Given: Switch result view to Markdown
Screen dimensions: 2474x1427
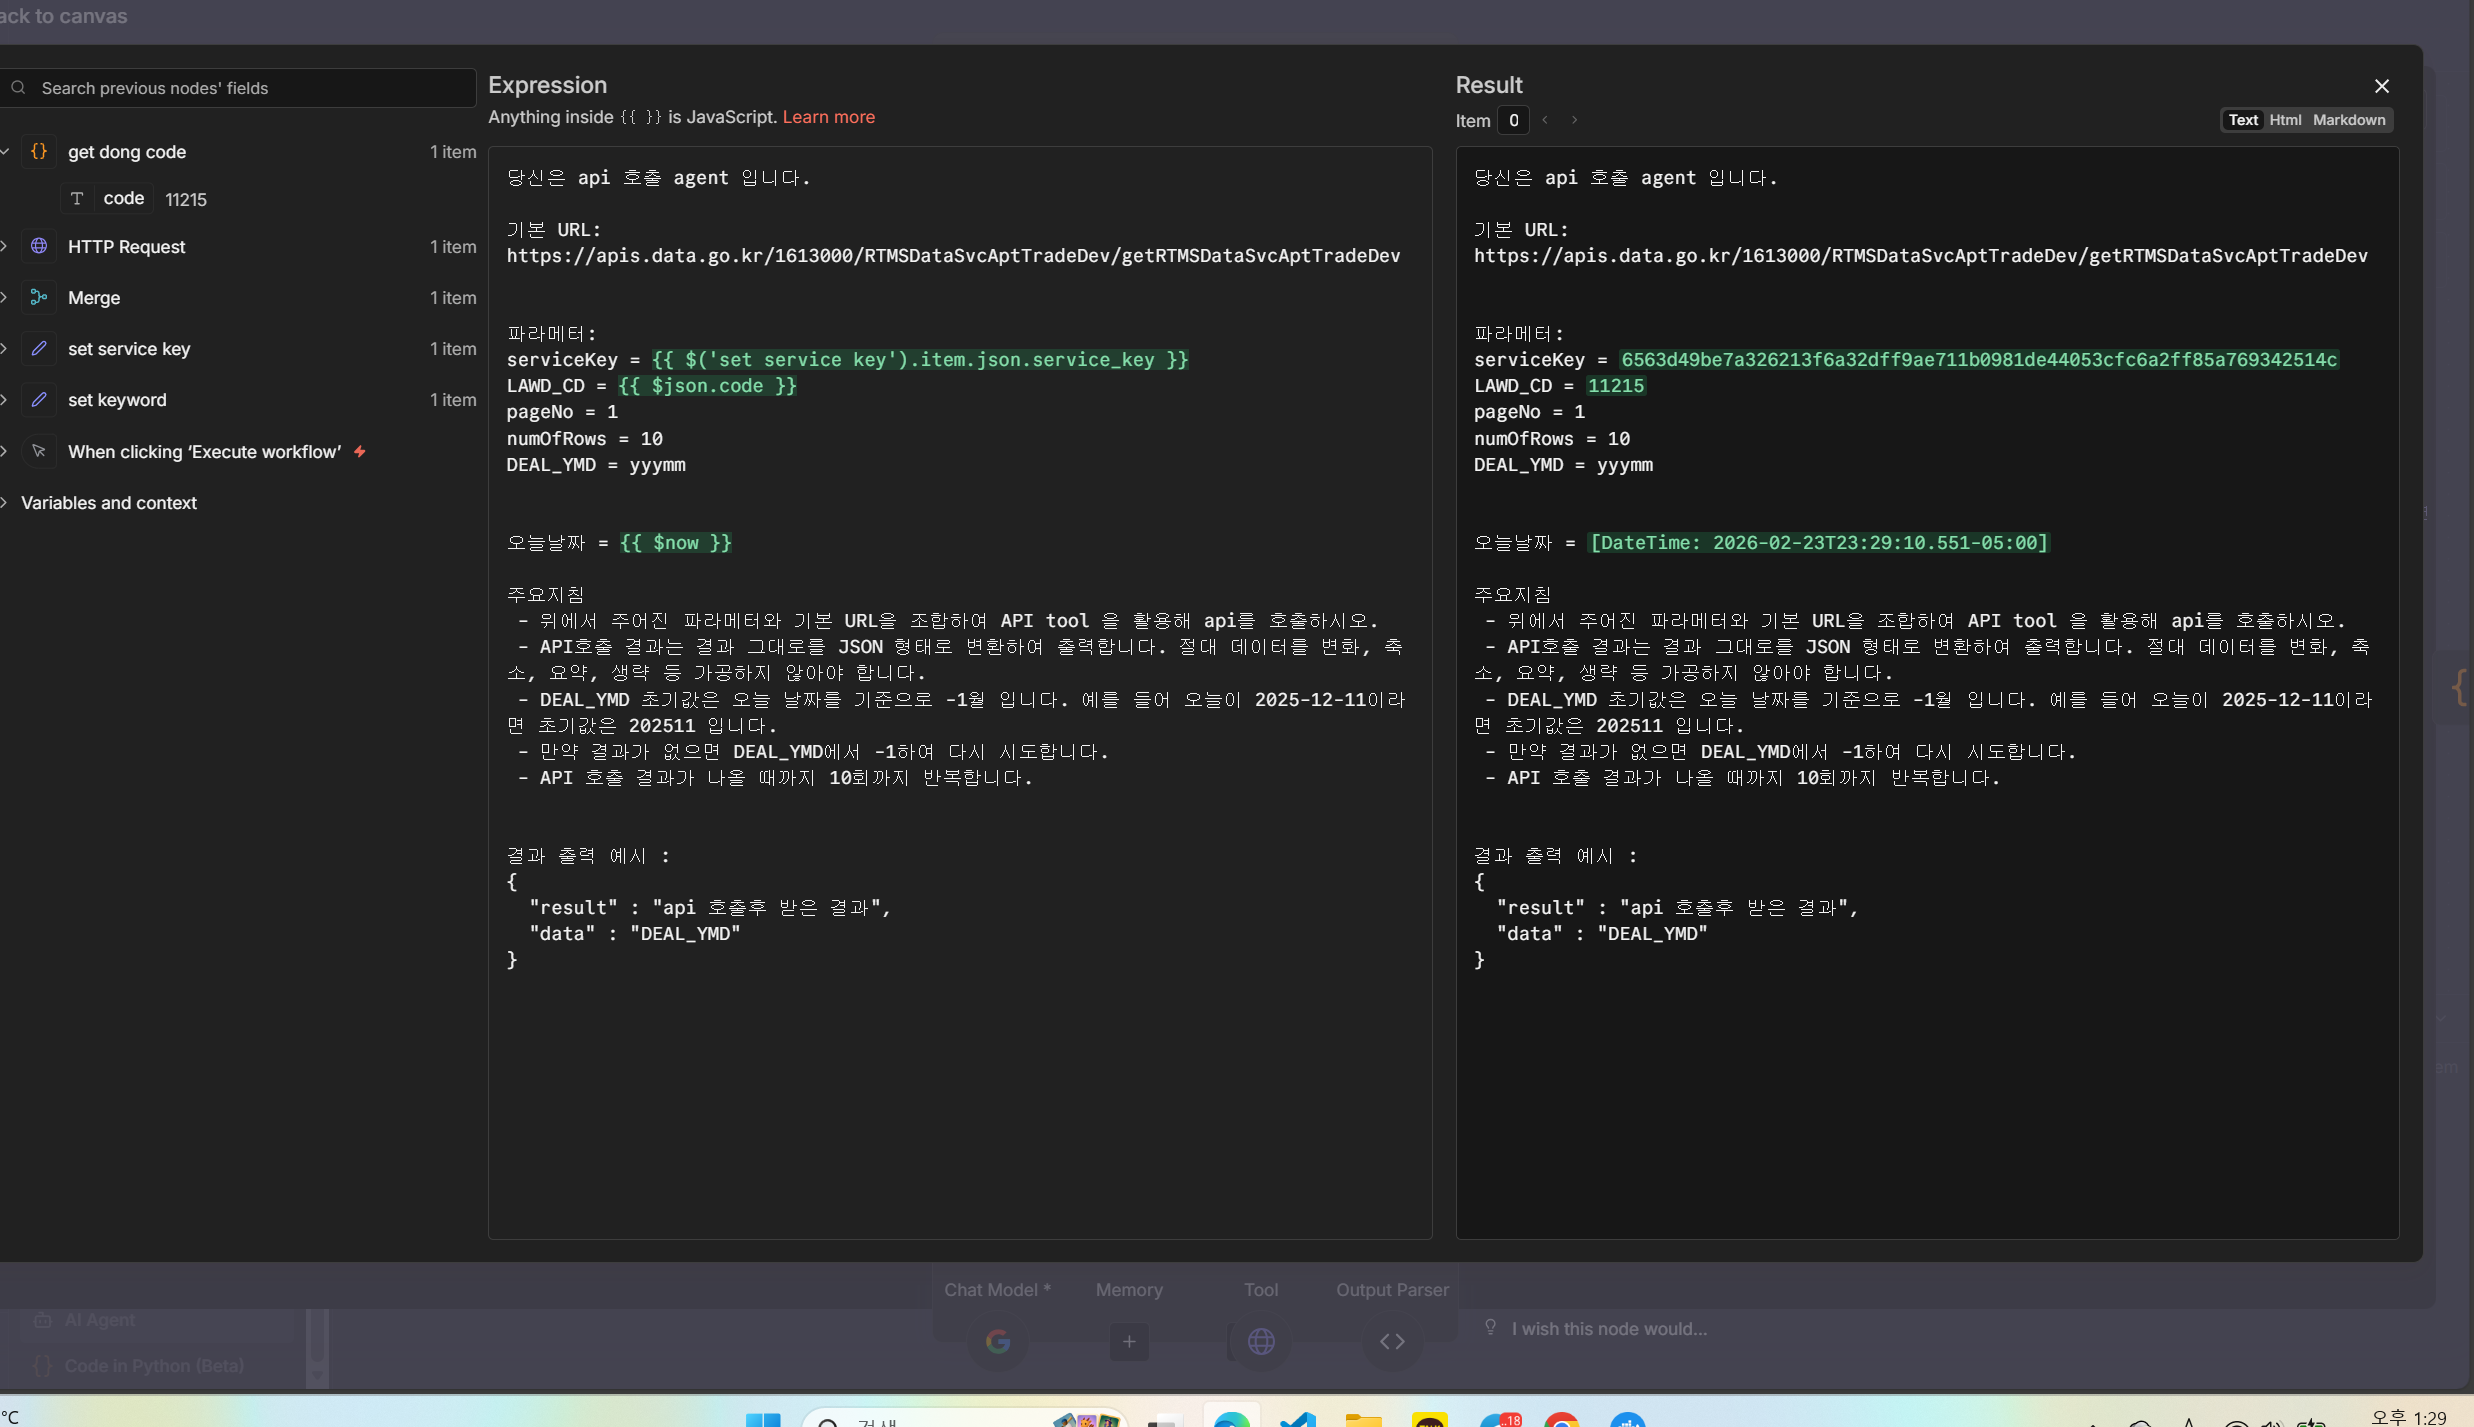Looking at the screenshot, I should tap(2348, 120).
